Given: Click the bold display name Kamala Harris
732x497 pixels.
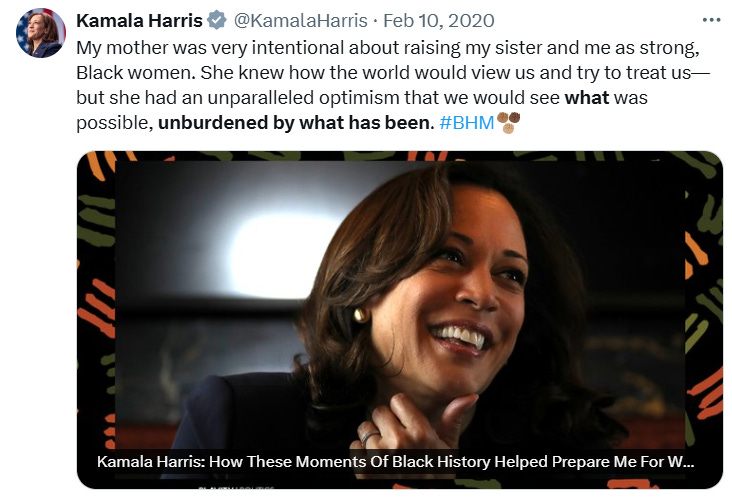Looking at the screenshot, I should tap(139, 21).
